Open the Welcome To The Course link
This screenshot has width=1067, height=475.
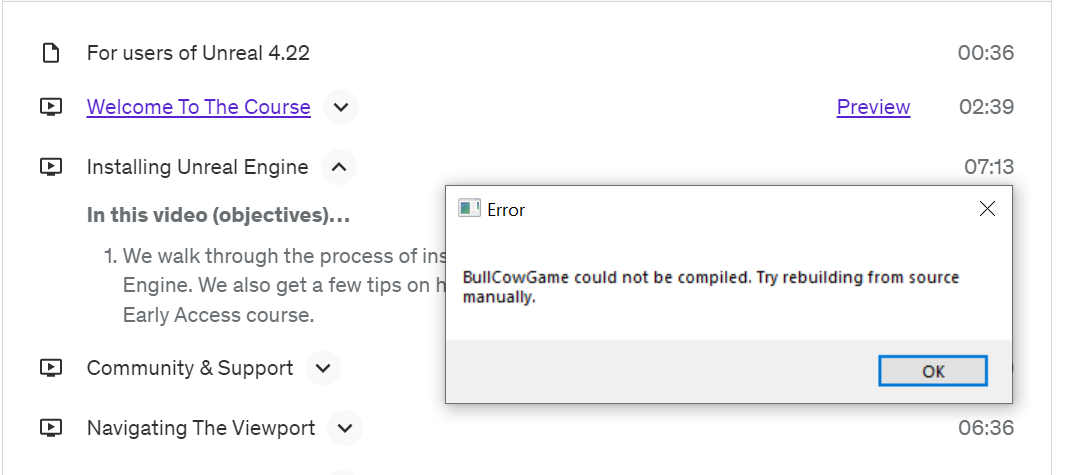(x=198, y=107)
